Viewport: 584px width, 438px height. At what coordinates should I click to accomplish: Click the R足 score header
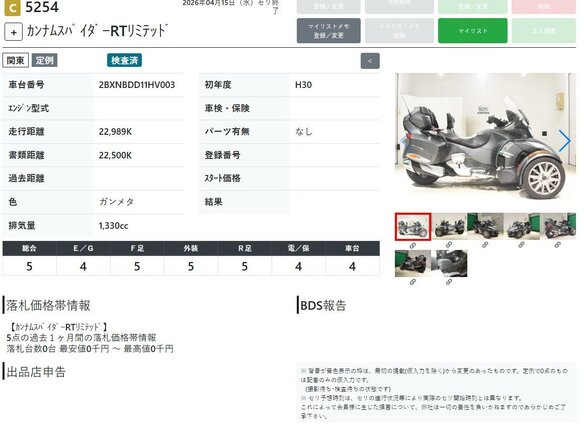245,248
